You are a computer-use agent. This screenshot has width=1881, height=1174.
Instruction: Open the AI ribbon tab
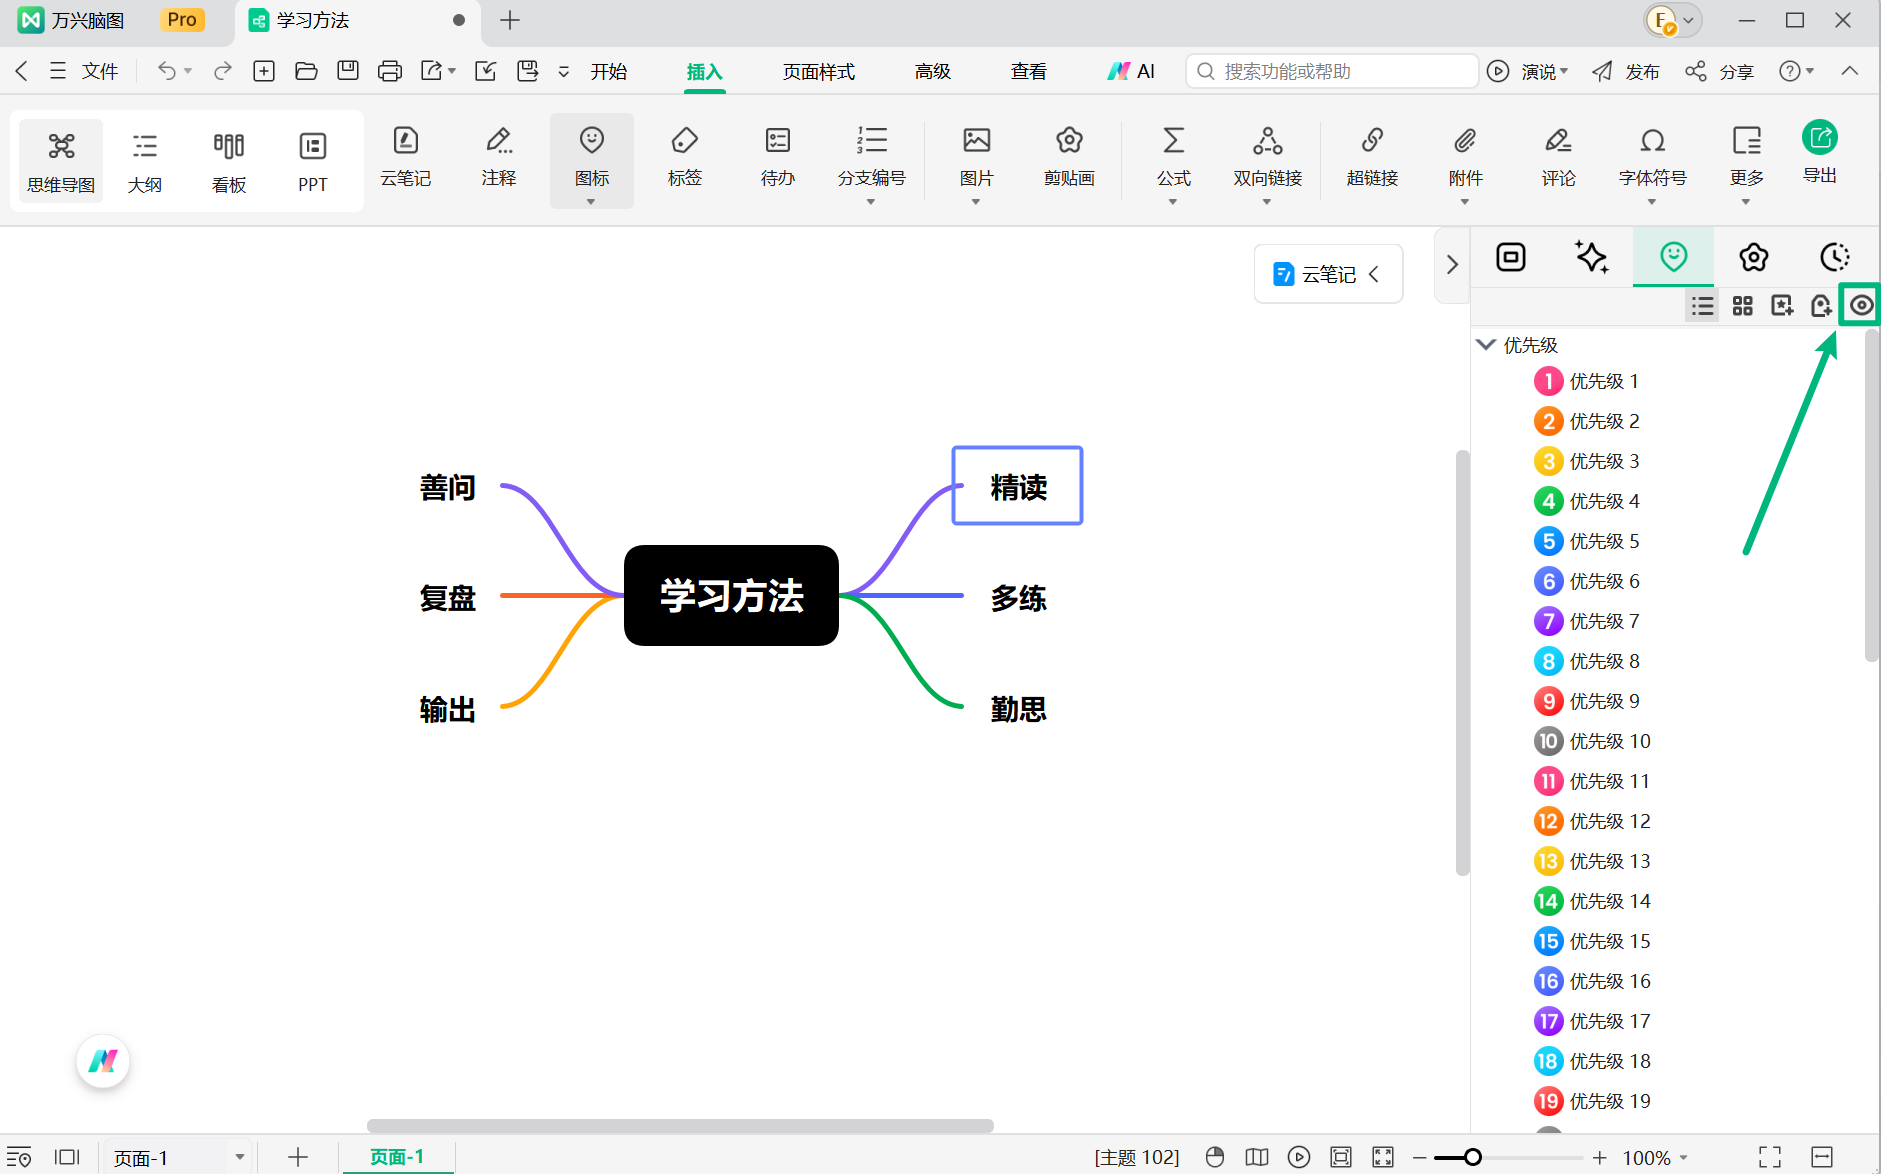click(1131, 71)
